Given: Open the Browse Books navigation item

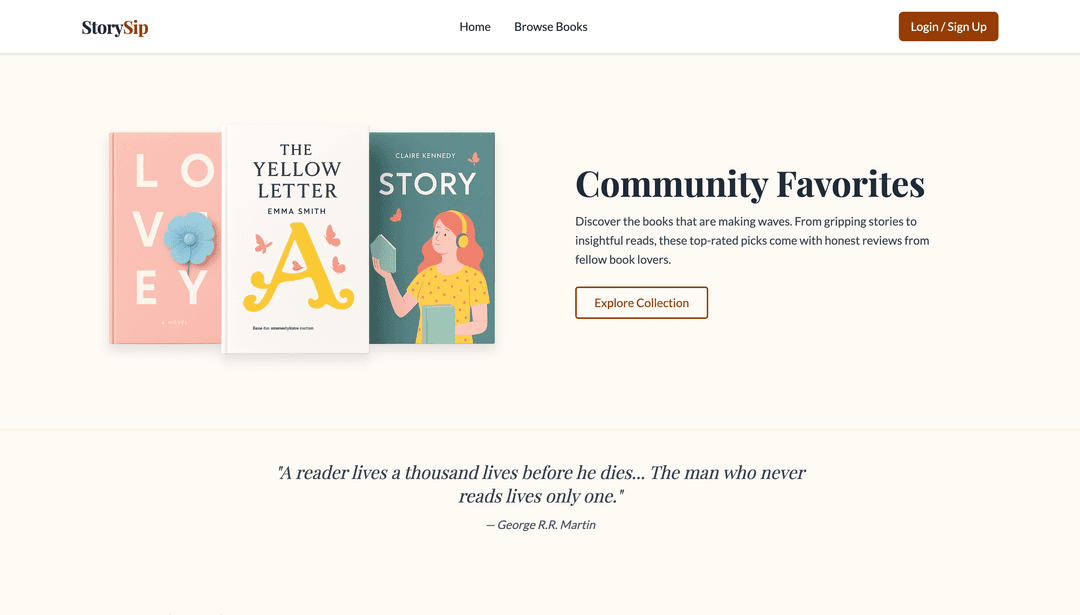Looking at the screenshot, I should coord(551,27).
